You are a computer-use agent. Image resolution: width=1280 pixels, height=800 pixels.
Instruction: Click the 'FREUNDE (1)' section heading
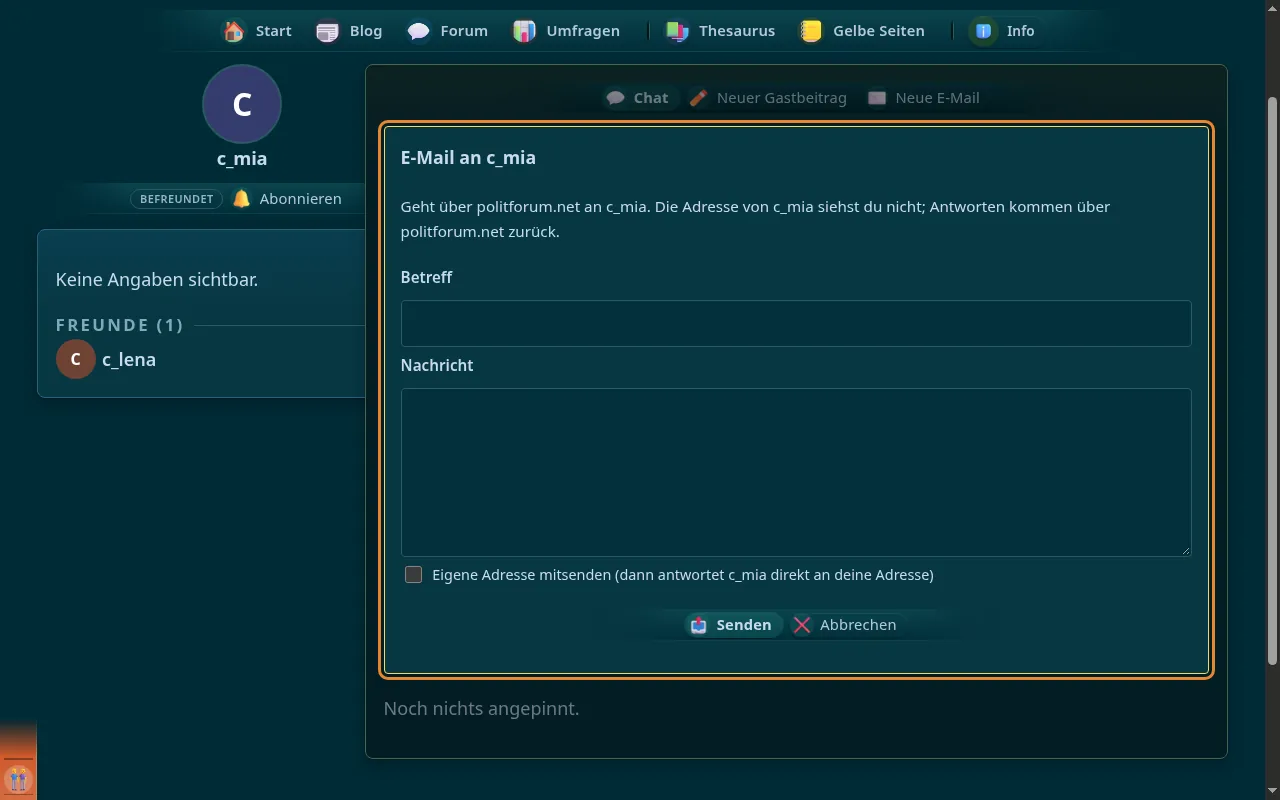[120, 325]
